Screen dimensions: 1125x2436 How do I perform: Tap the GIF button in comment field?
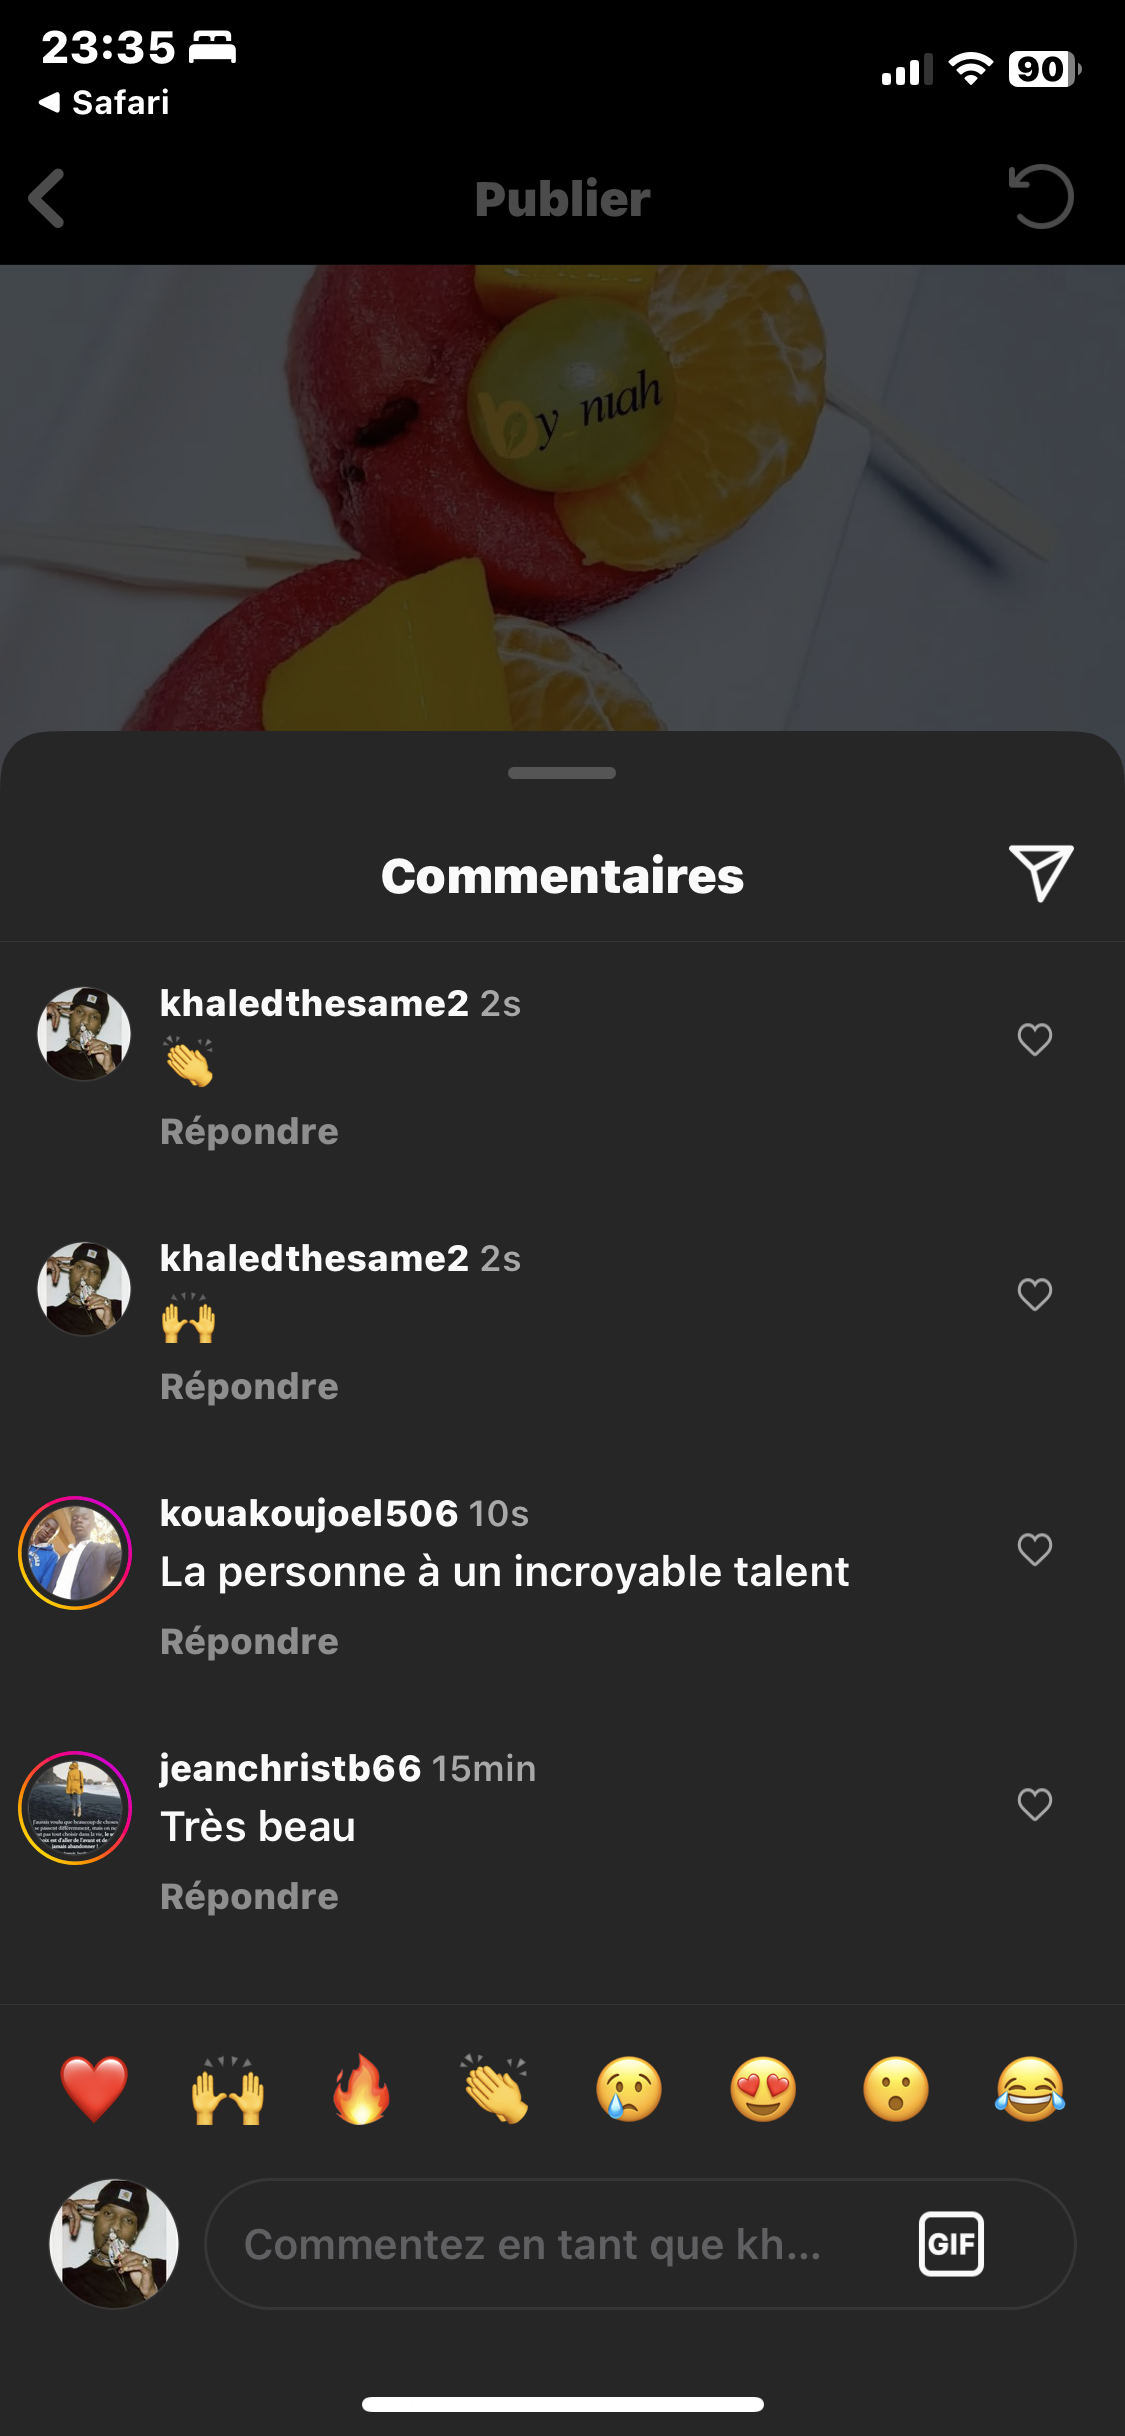click(x=951, y=2244)
